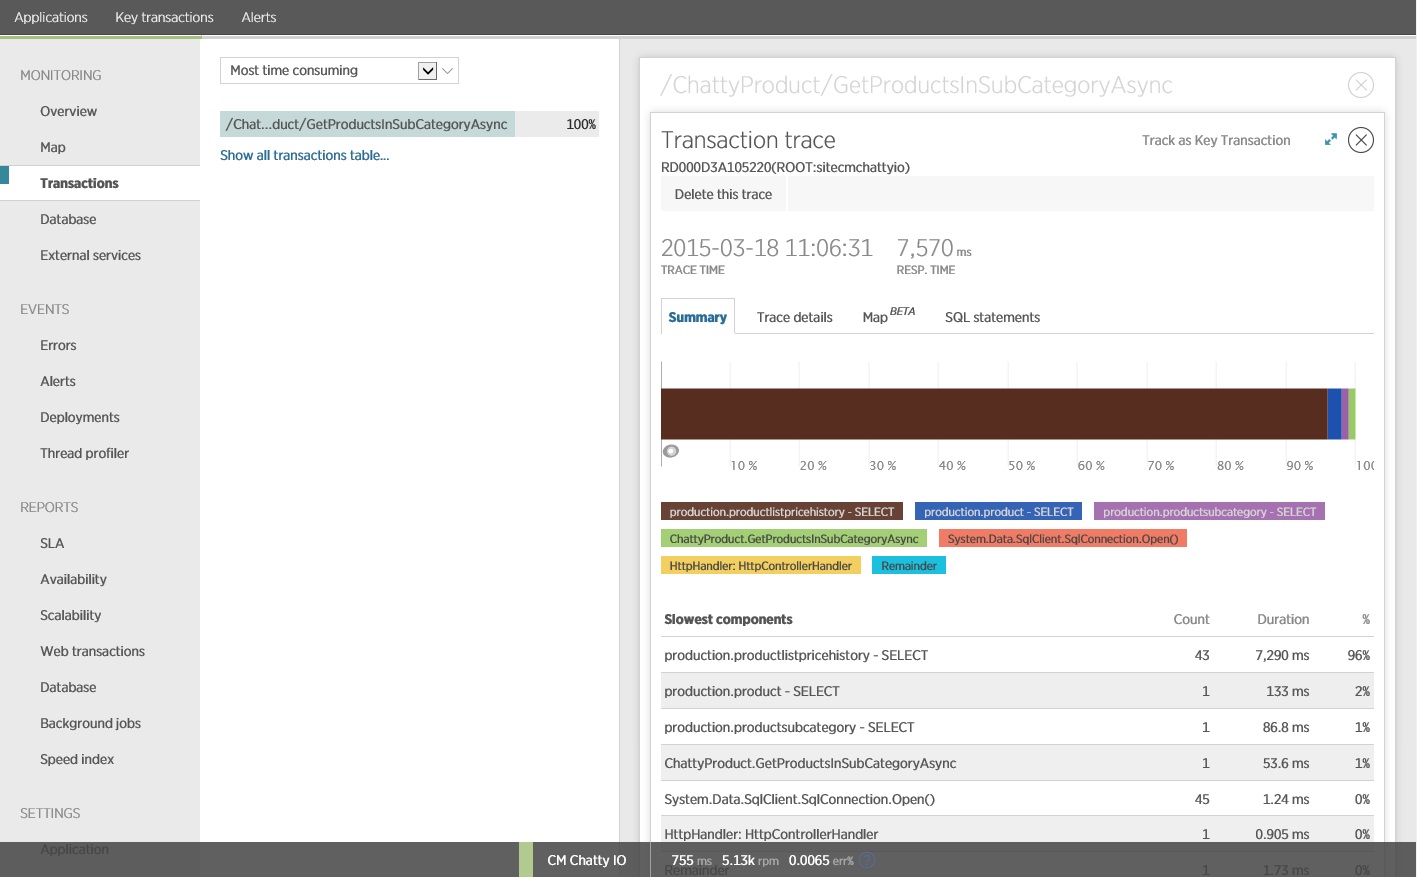
Task: Click production.productlistpricehistory - SELECT table row
Action: pyautogui.click(x=1017, y=655)
